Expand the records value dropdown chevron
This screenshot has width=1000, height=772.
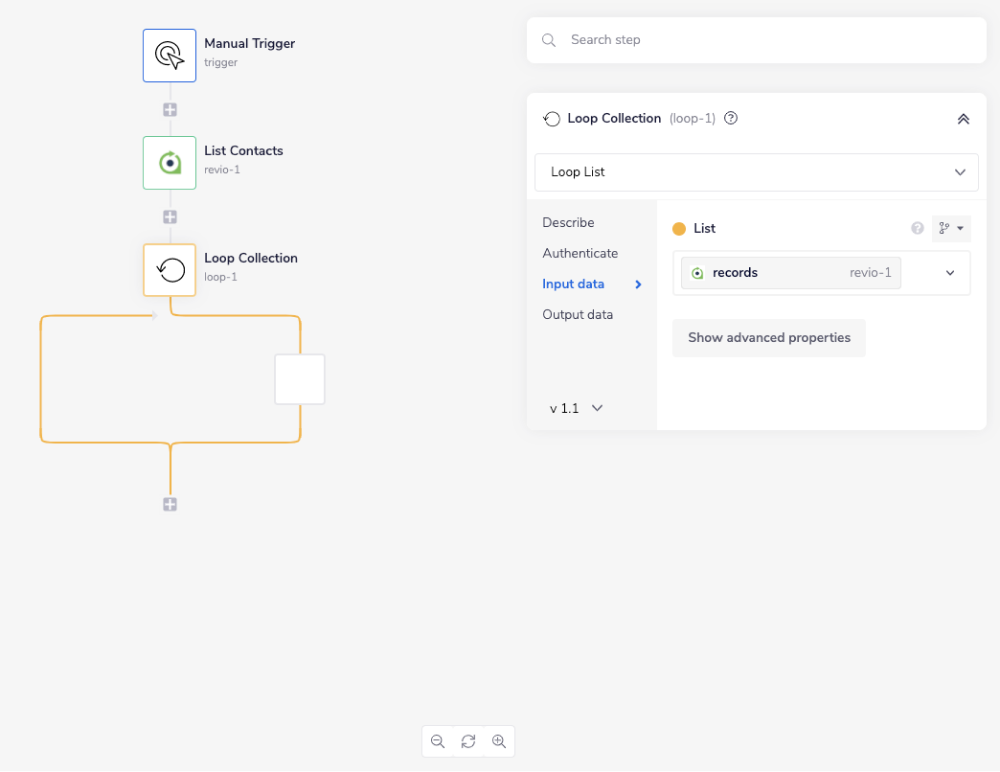tap(950, 273)
